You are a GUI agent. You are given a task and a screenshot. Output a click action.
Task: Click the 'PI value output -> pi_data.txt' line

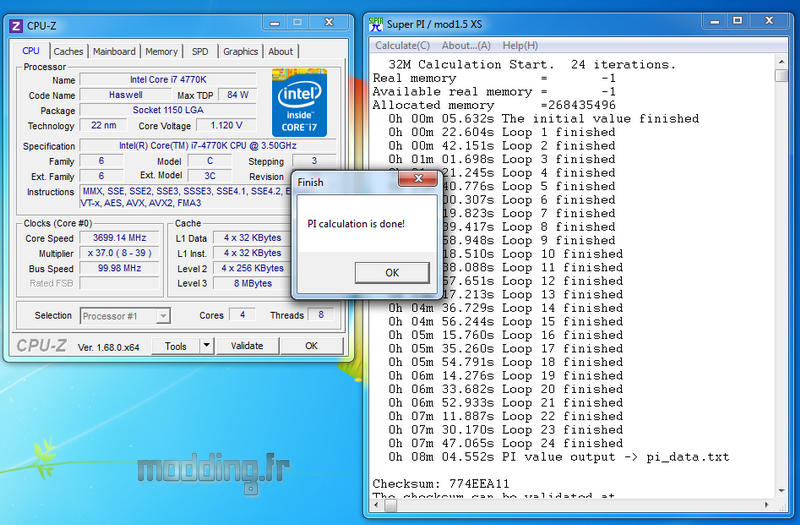click(x=559, y=457)
